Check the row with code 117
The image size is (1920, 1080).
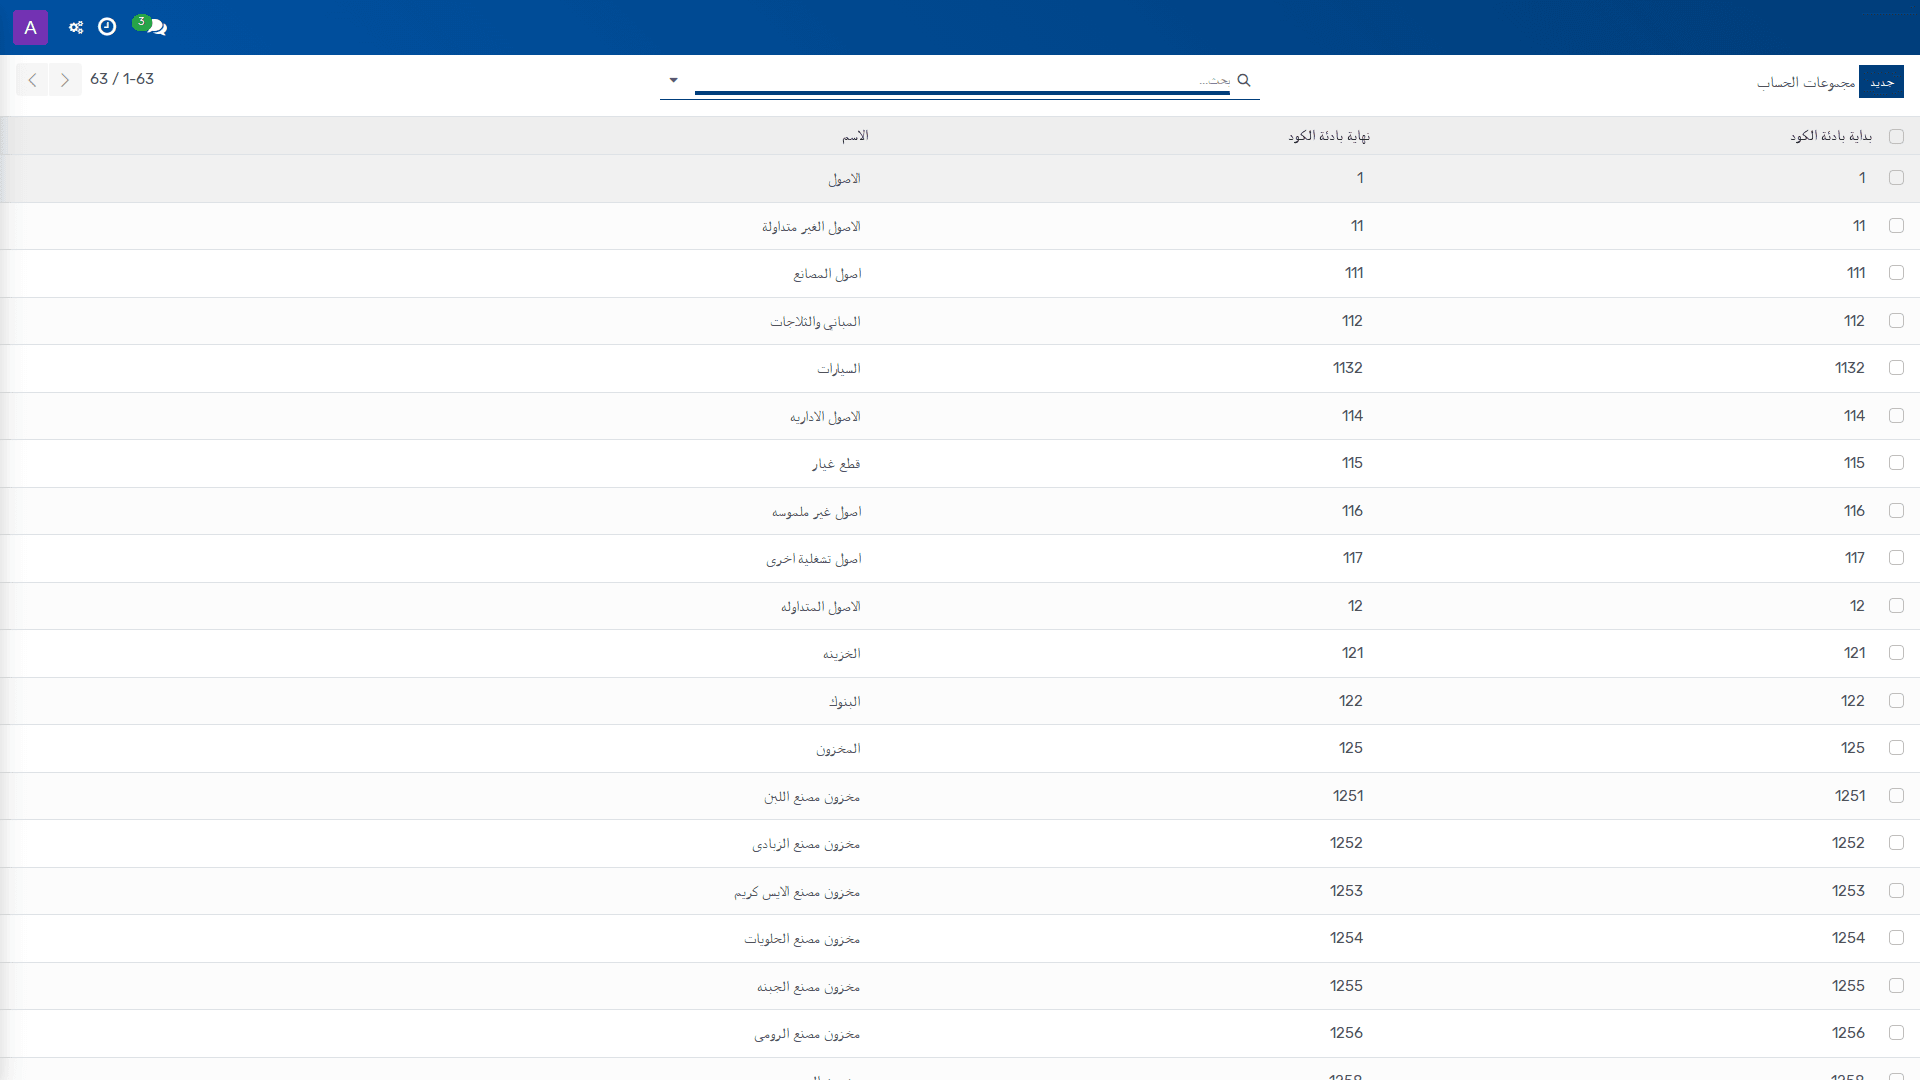click(1896, 558)
